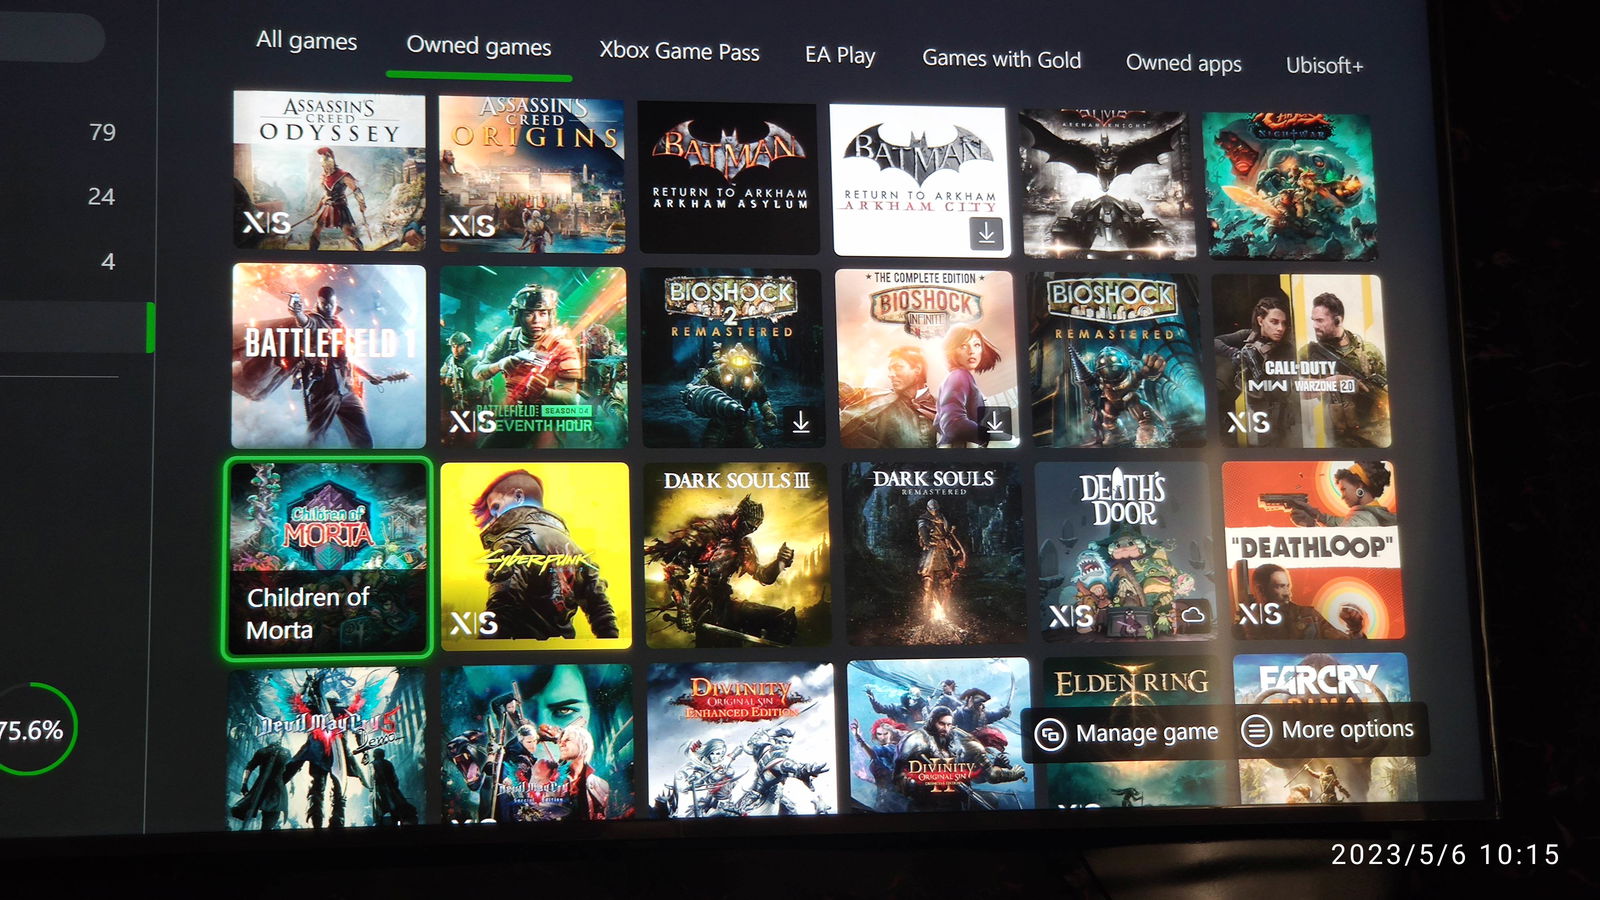This screenshot has width=1600, height=900.
Task: Click the Manage game view icon
Action: (1050, 735)
